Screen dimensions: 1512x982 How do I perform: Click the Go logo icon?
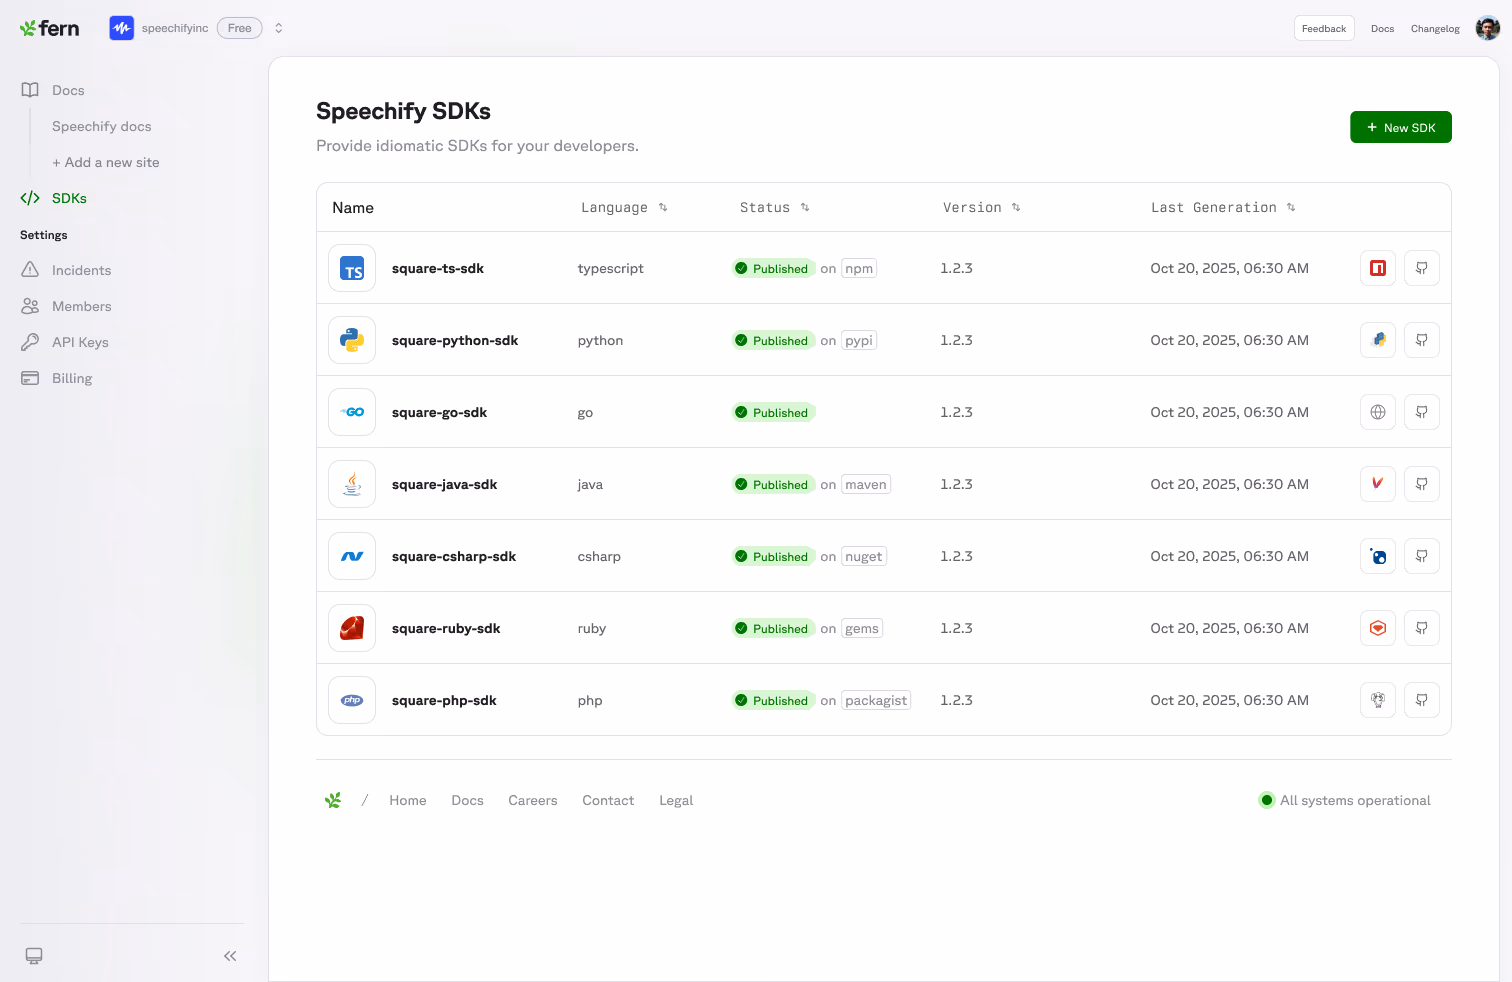tap(352, 412)
